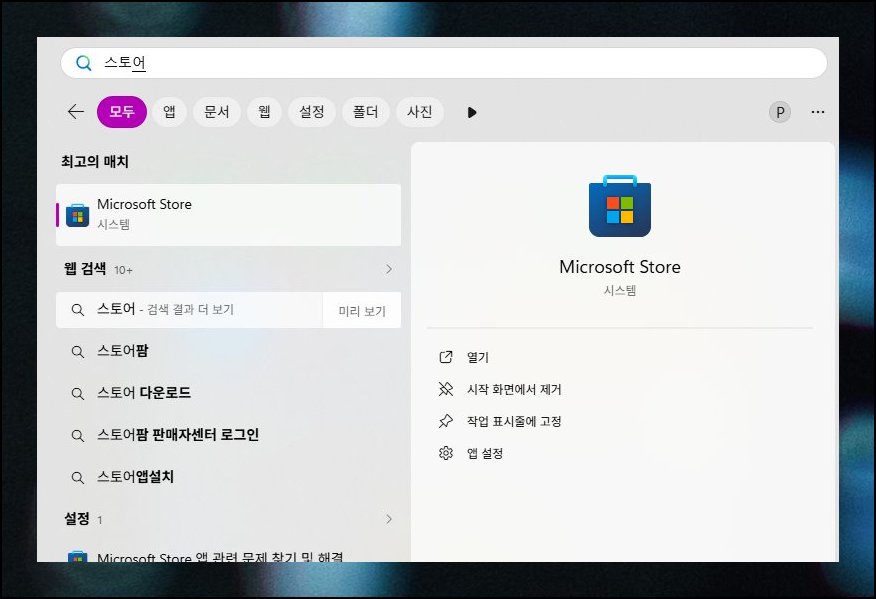Open Microsoft Store best match result
Image resolution: width=876 pixels, height=599 pixels.
point(228,215)
